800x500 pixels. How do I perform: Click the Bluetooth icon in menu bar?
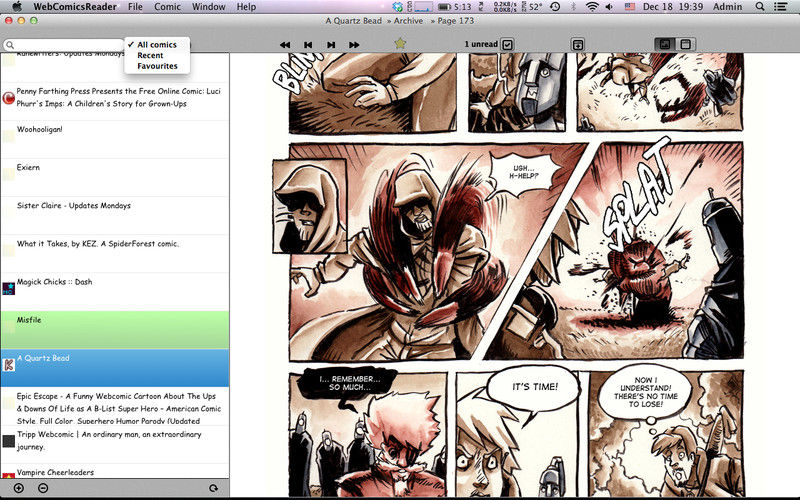573,7
